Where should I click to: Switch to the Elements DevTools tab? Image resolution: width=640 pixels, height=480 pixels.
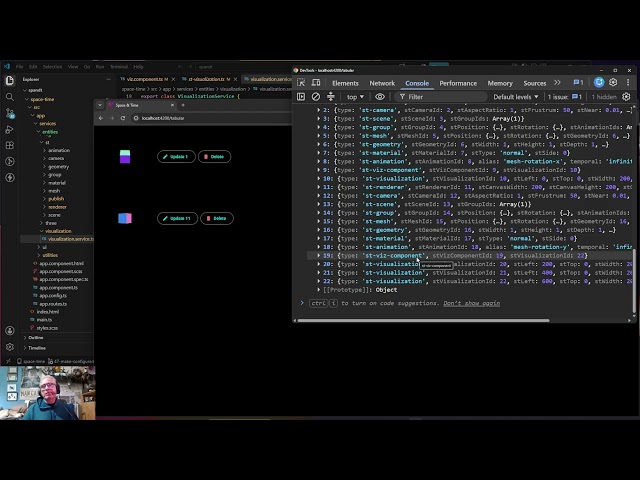coord(345,83)
